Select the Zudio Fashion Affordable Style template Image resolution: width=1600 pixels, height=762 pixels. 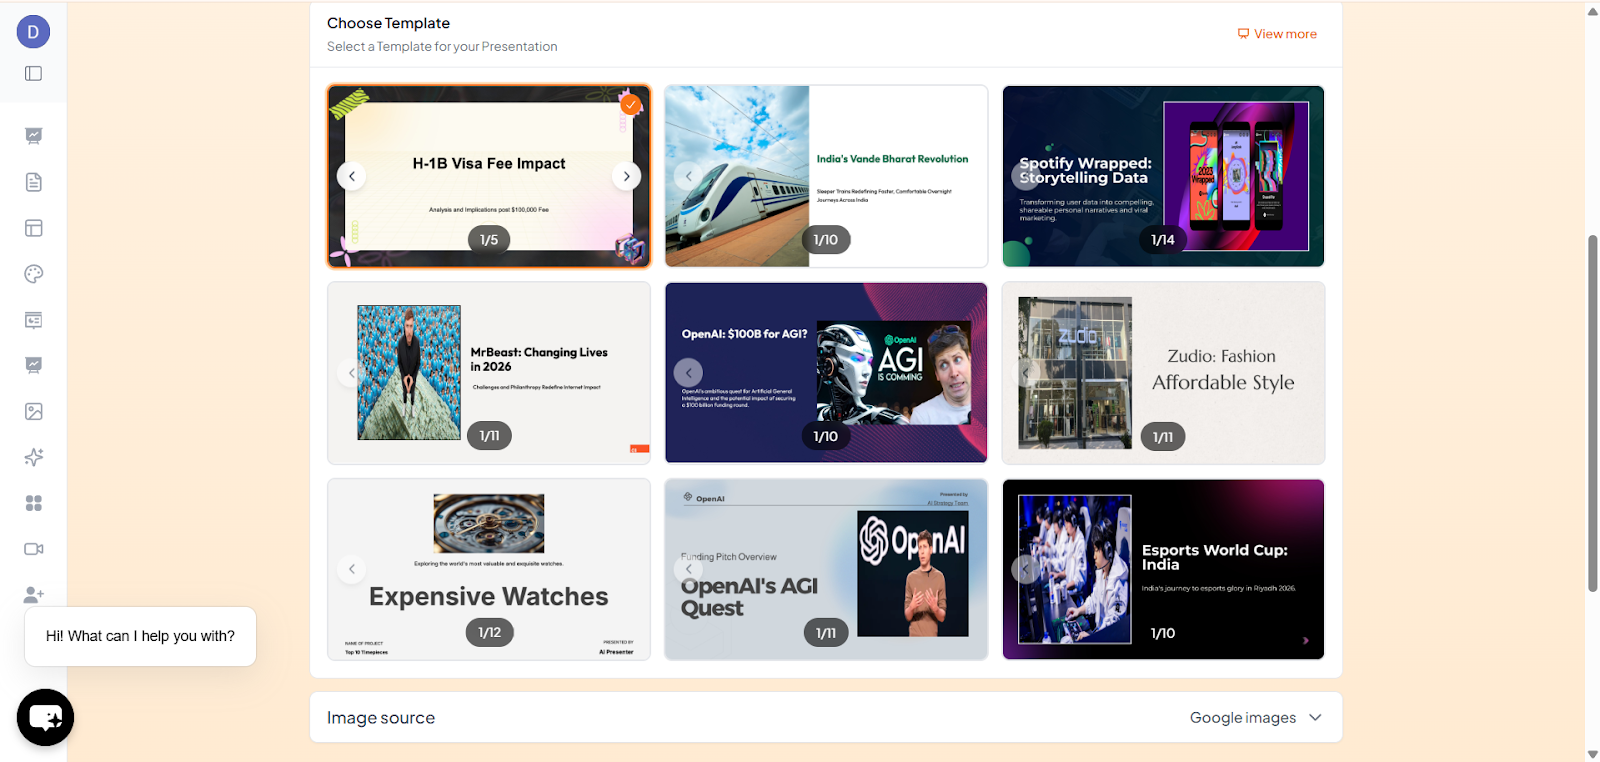[x=1163, y=373]
